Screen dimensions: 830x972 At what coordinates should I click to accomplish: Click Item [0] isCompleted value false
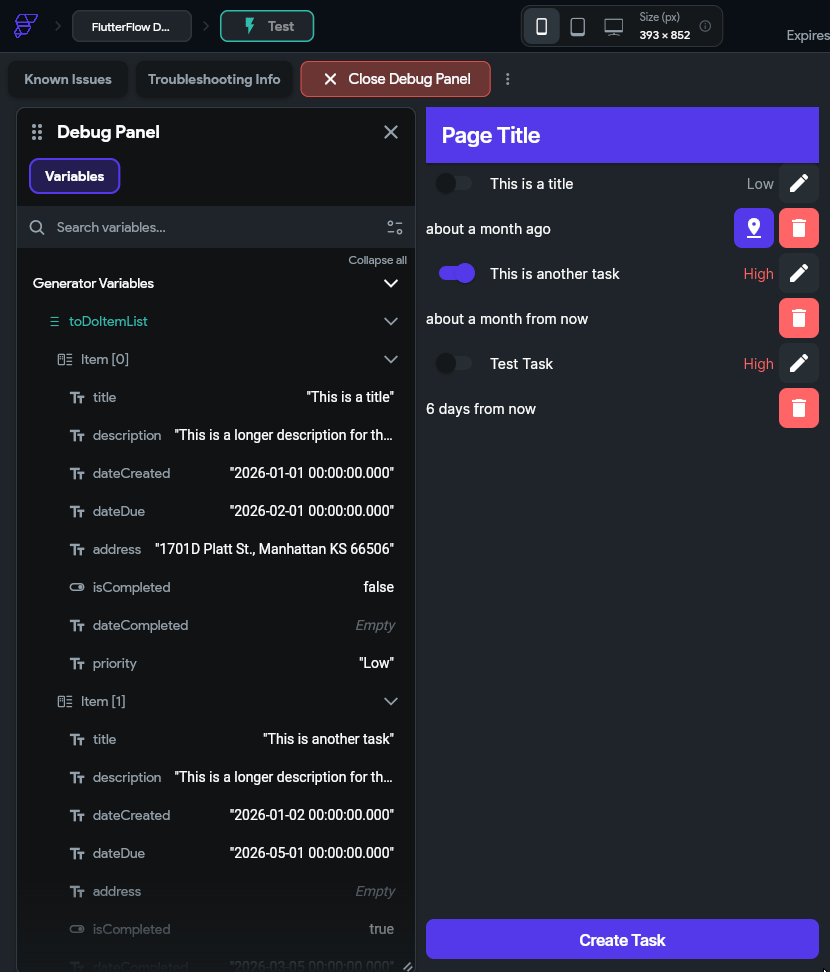[378, 587]
